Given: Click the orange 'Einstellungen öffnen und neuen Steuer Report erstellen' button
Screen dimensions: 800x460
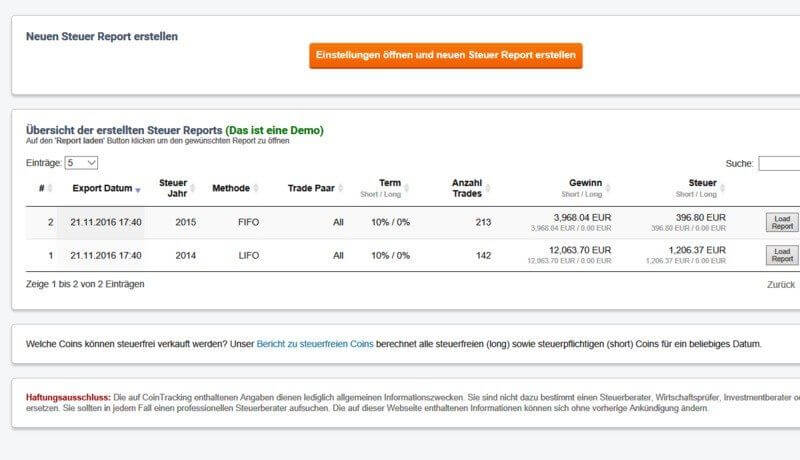Looking at the screenshot, I should 445,56.
